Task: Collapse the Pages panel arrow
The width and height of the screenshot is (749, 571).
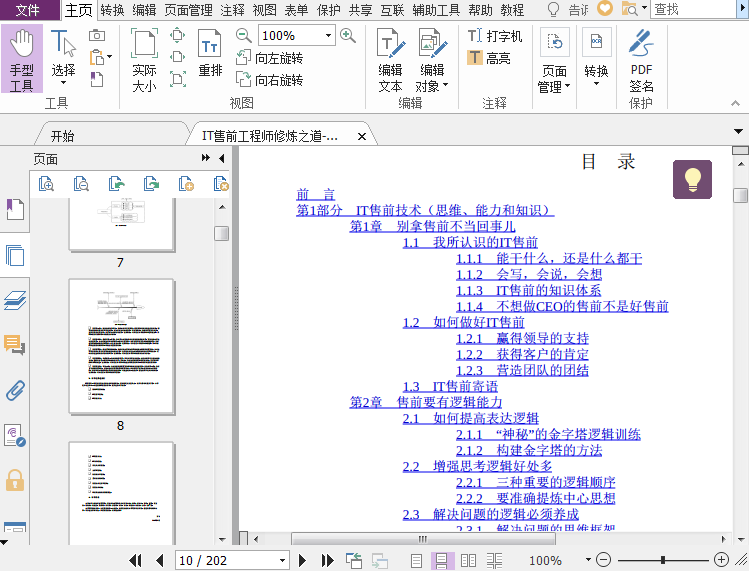Action: (x=222, y=158)
